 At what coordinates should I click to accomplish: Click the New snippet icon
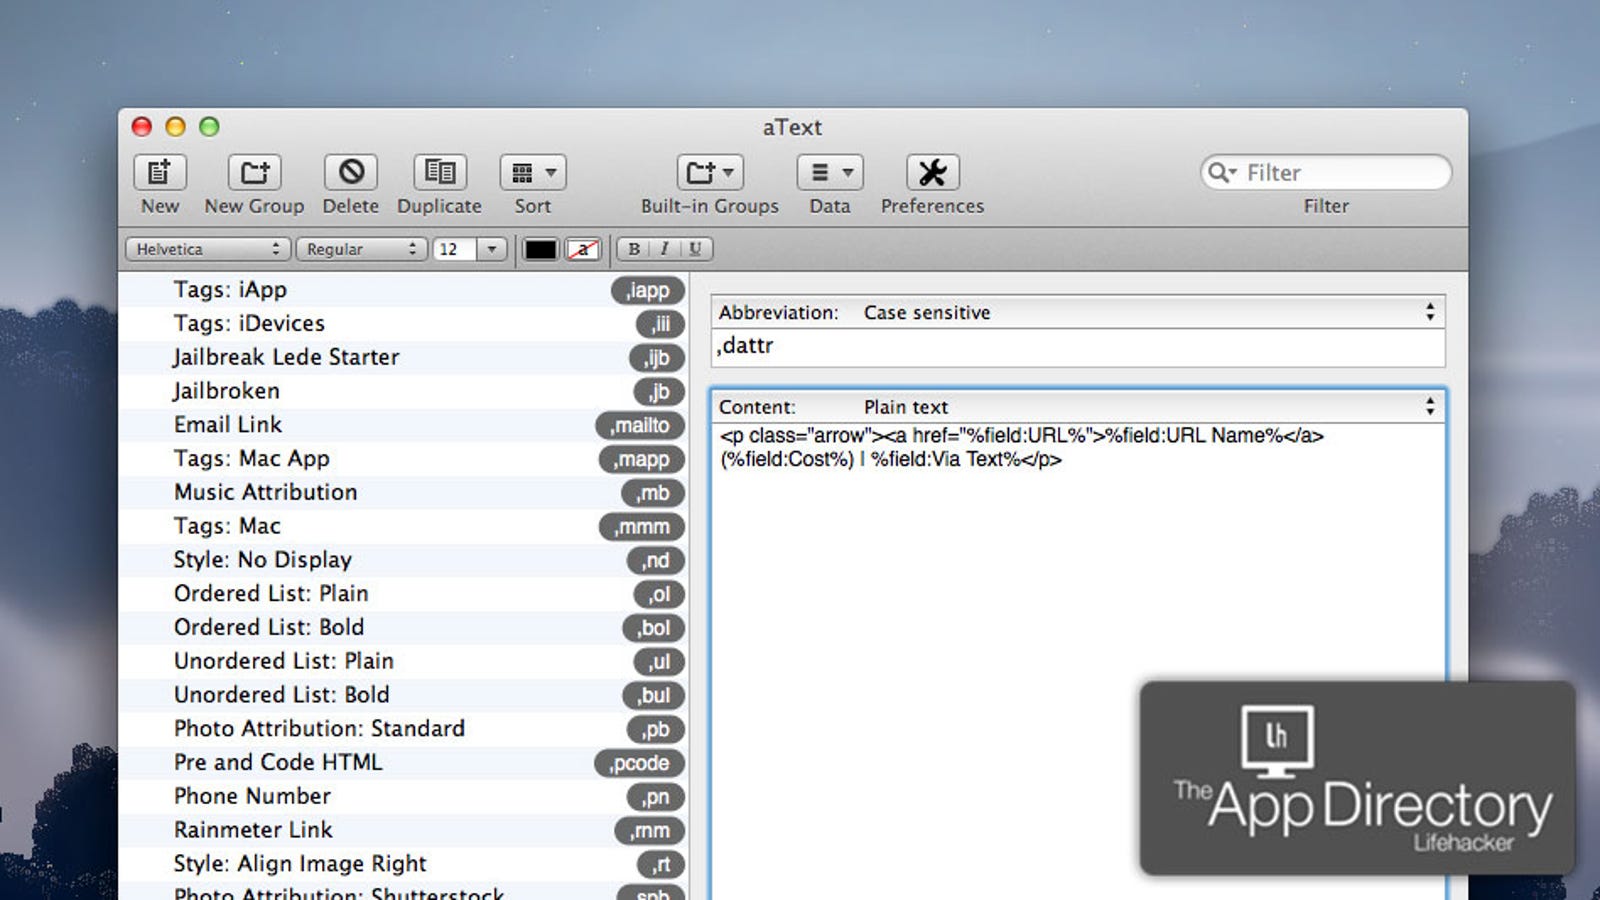point(160,173)
